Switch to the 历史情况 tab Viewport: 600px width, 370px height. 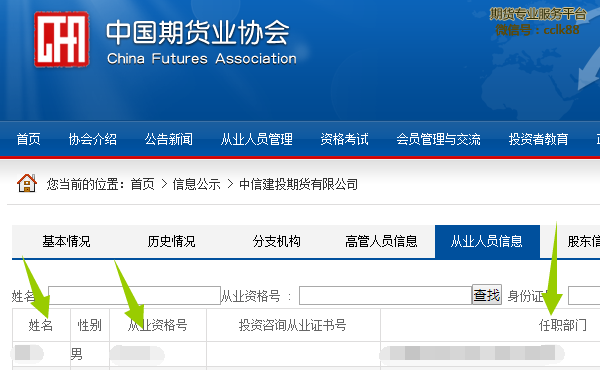(x=171, y=241)
